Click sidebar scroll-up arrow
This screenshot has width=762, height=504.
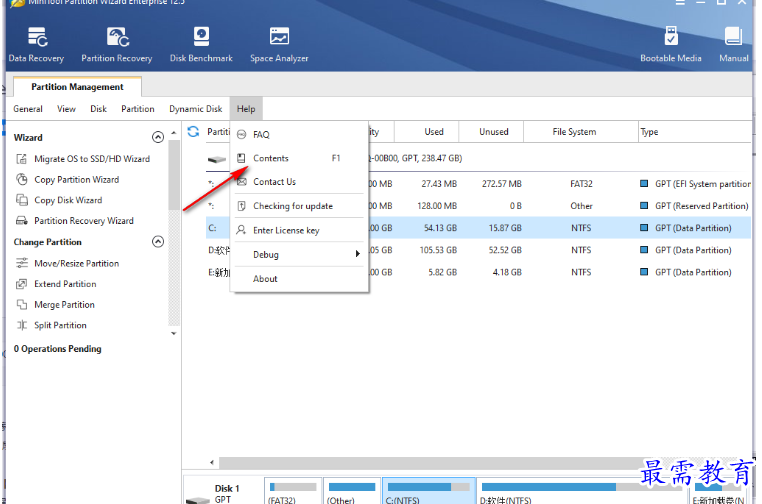tap(173, 133)
